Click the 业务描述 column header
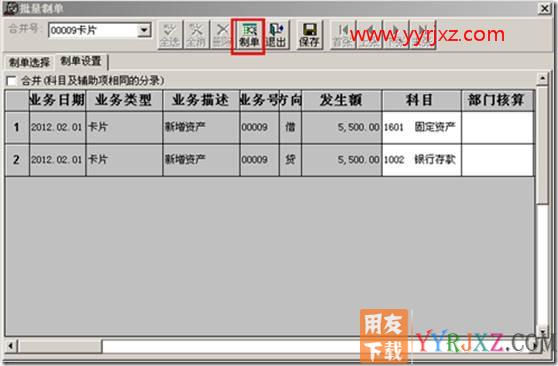This screenshot has height=366, width=558. [201, 100]
